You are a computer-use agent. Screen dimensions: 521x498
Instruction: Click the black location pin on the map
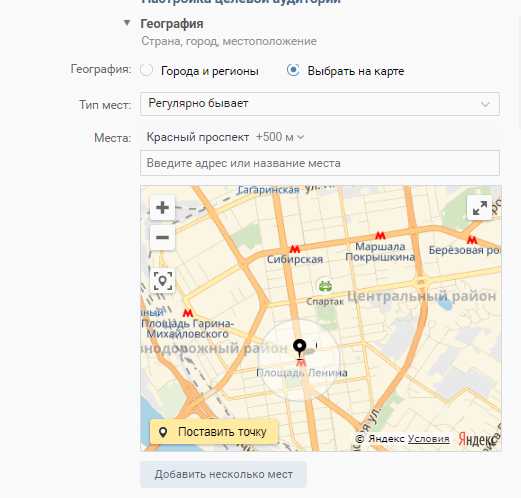[300, 348]
